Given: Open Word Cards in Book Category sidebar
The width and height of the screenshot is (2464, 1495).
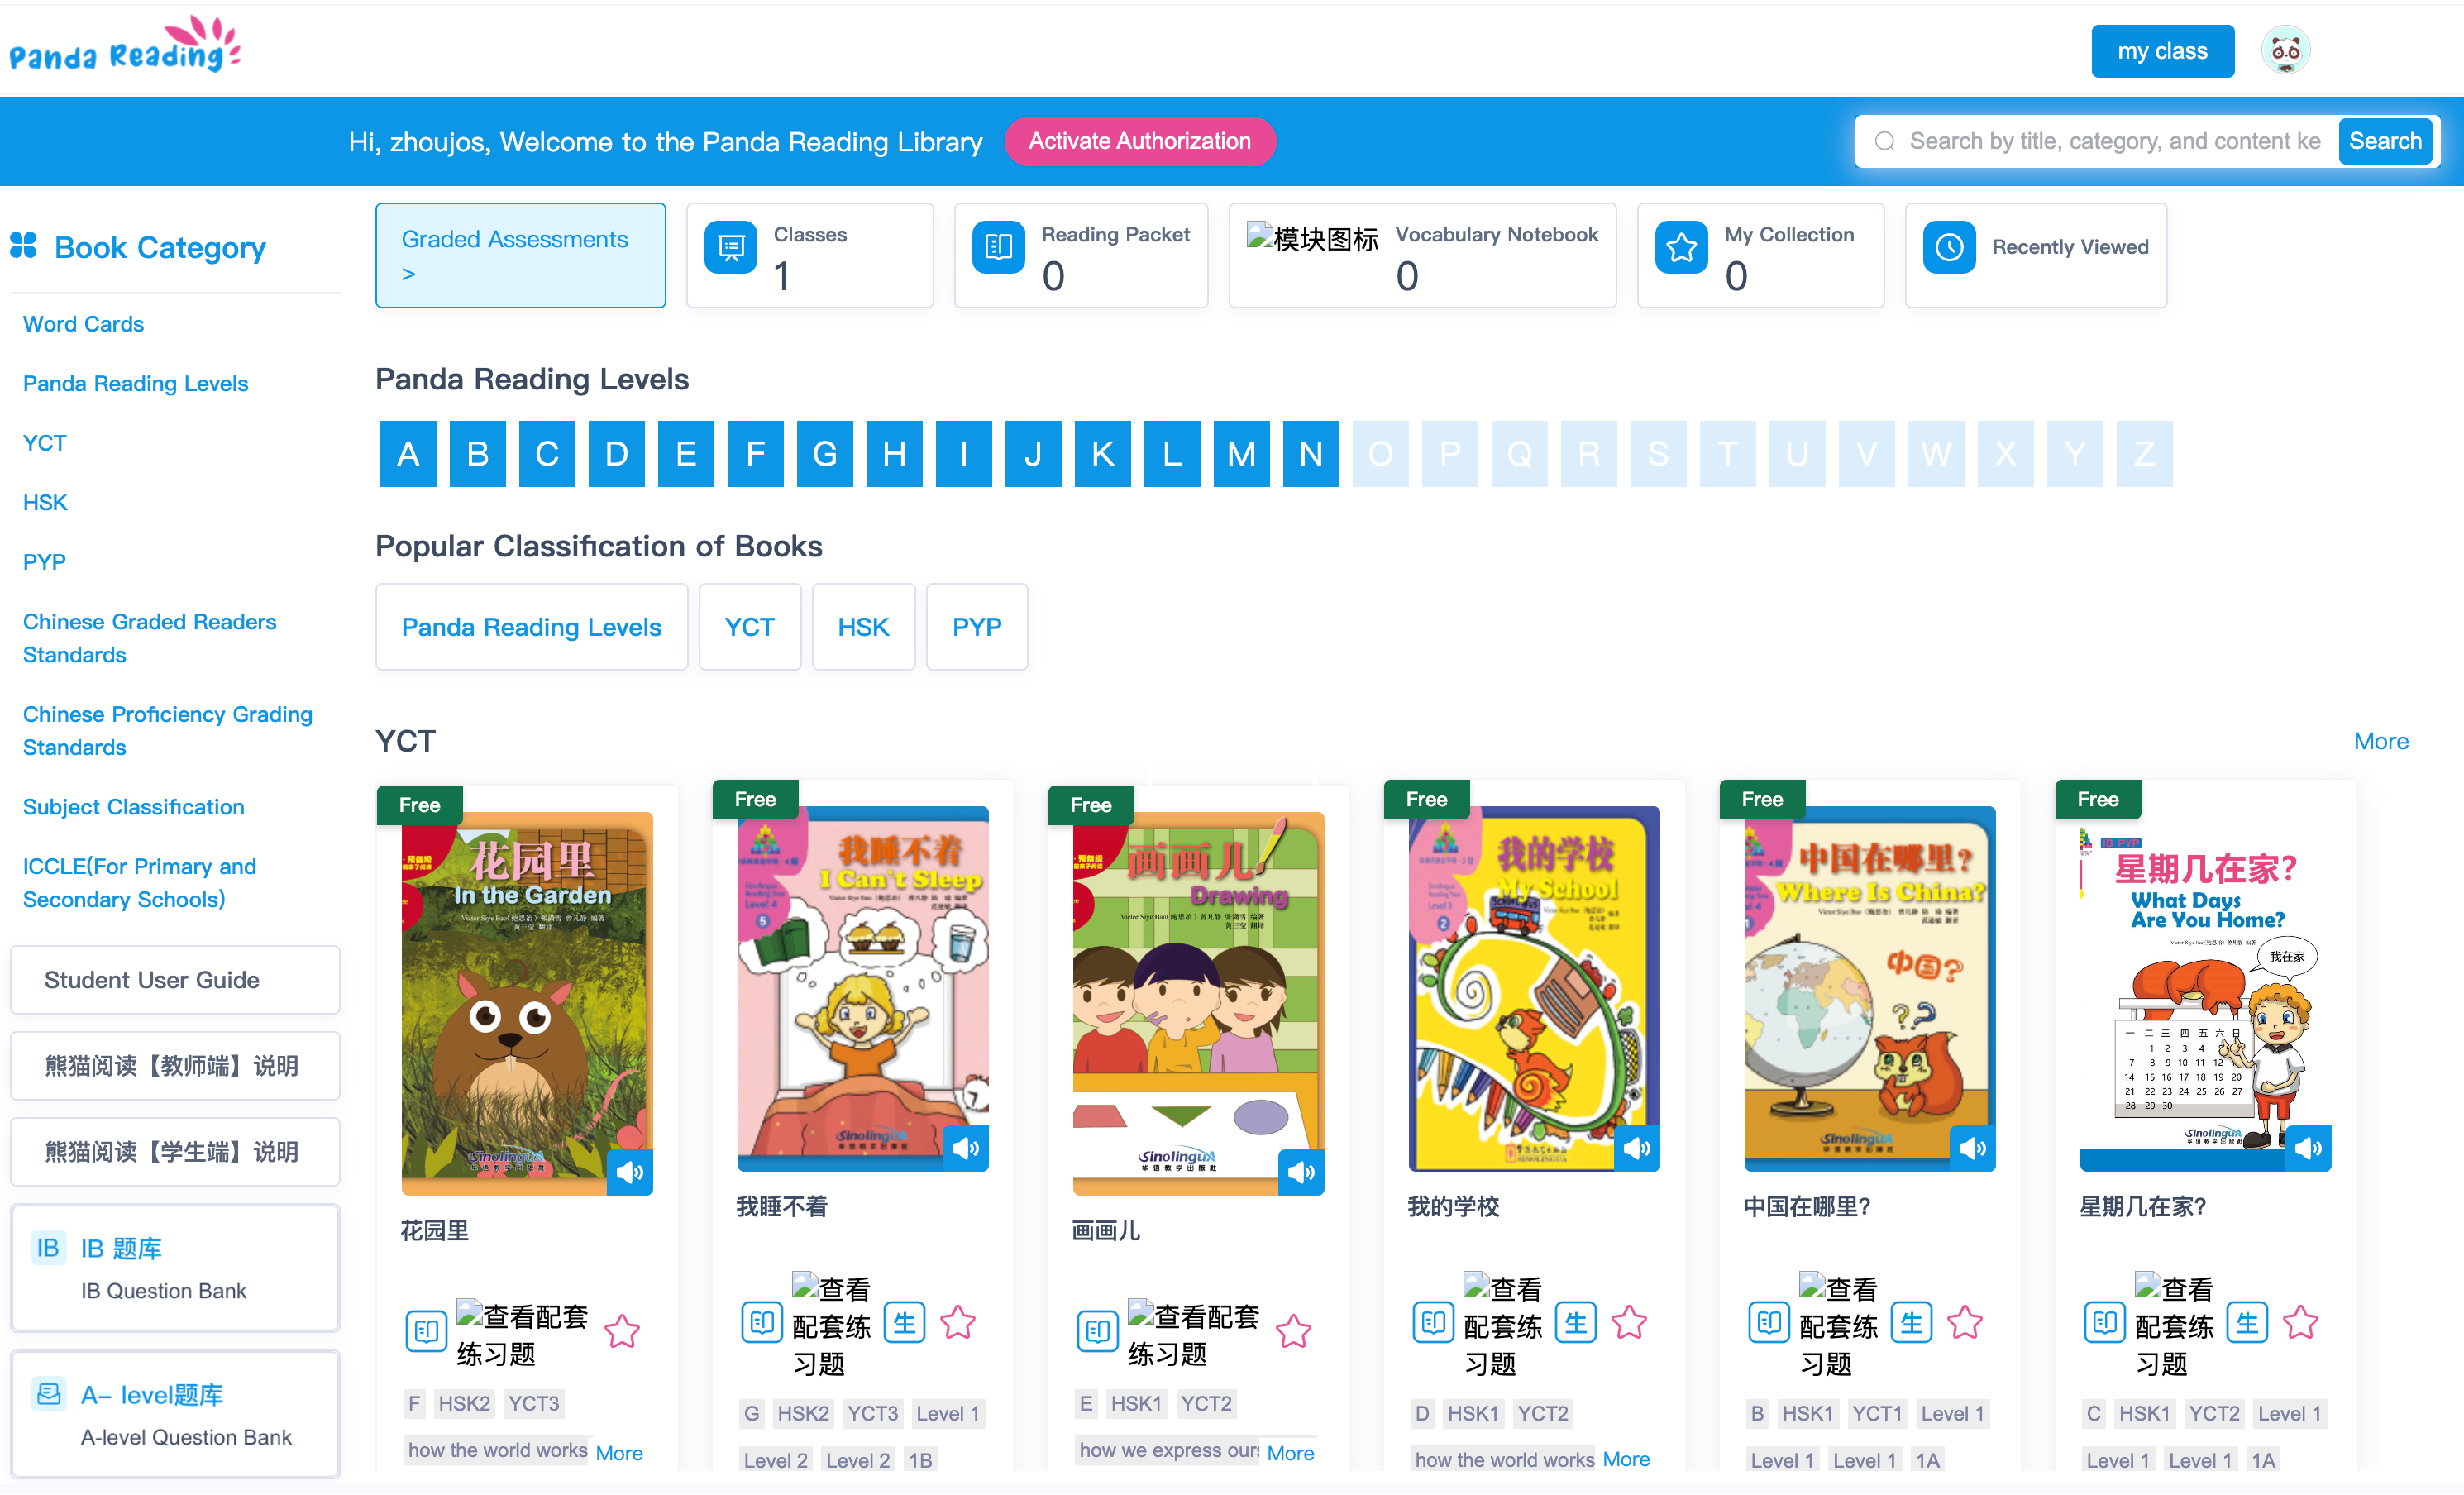Looking at the screenshot, I should (x=83, y=324).
